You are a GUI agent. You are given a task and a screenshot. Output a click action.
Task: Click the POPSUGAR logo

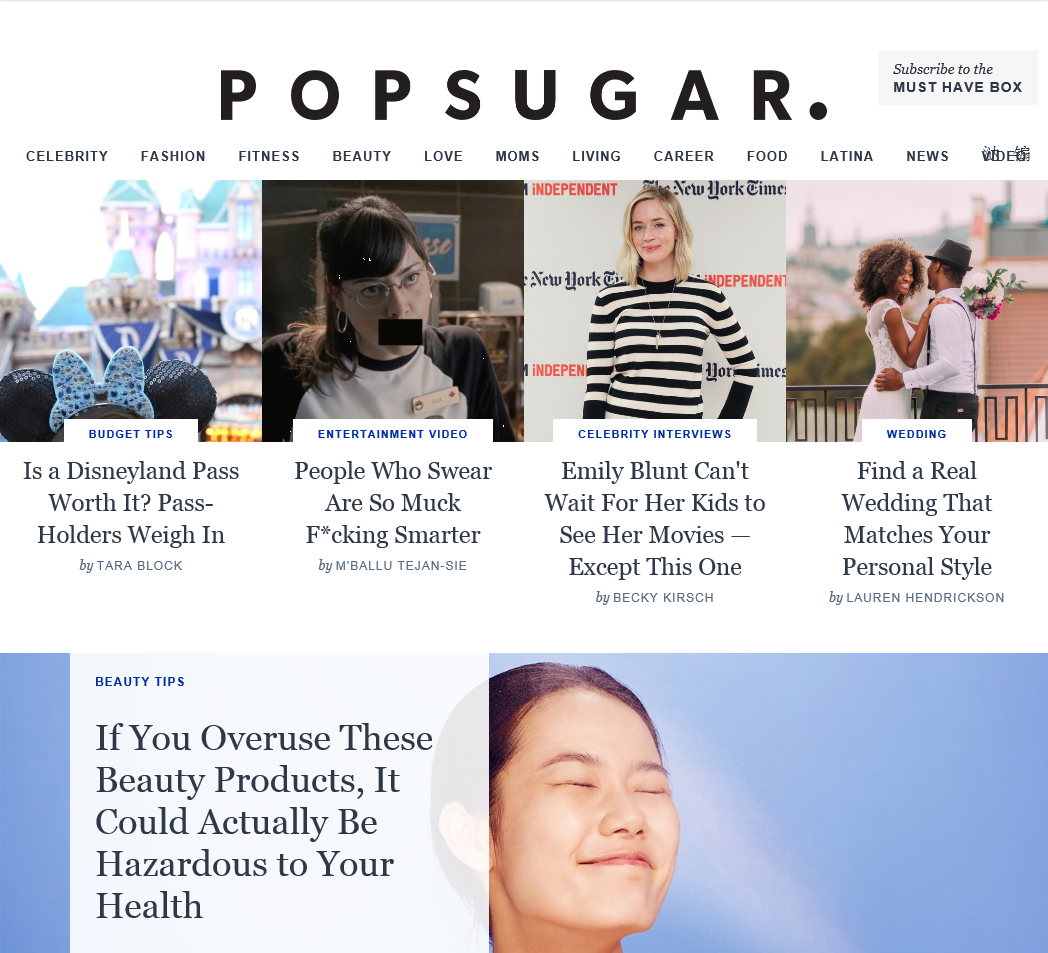[x=523, y=95]
